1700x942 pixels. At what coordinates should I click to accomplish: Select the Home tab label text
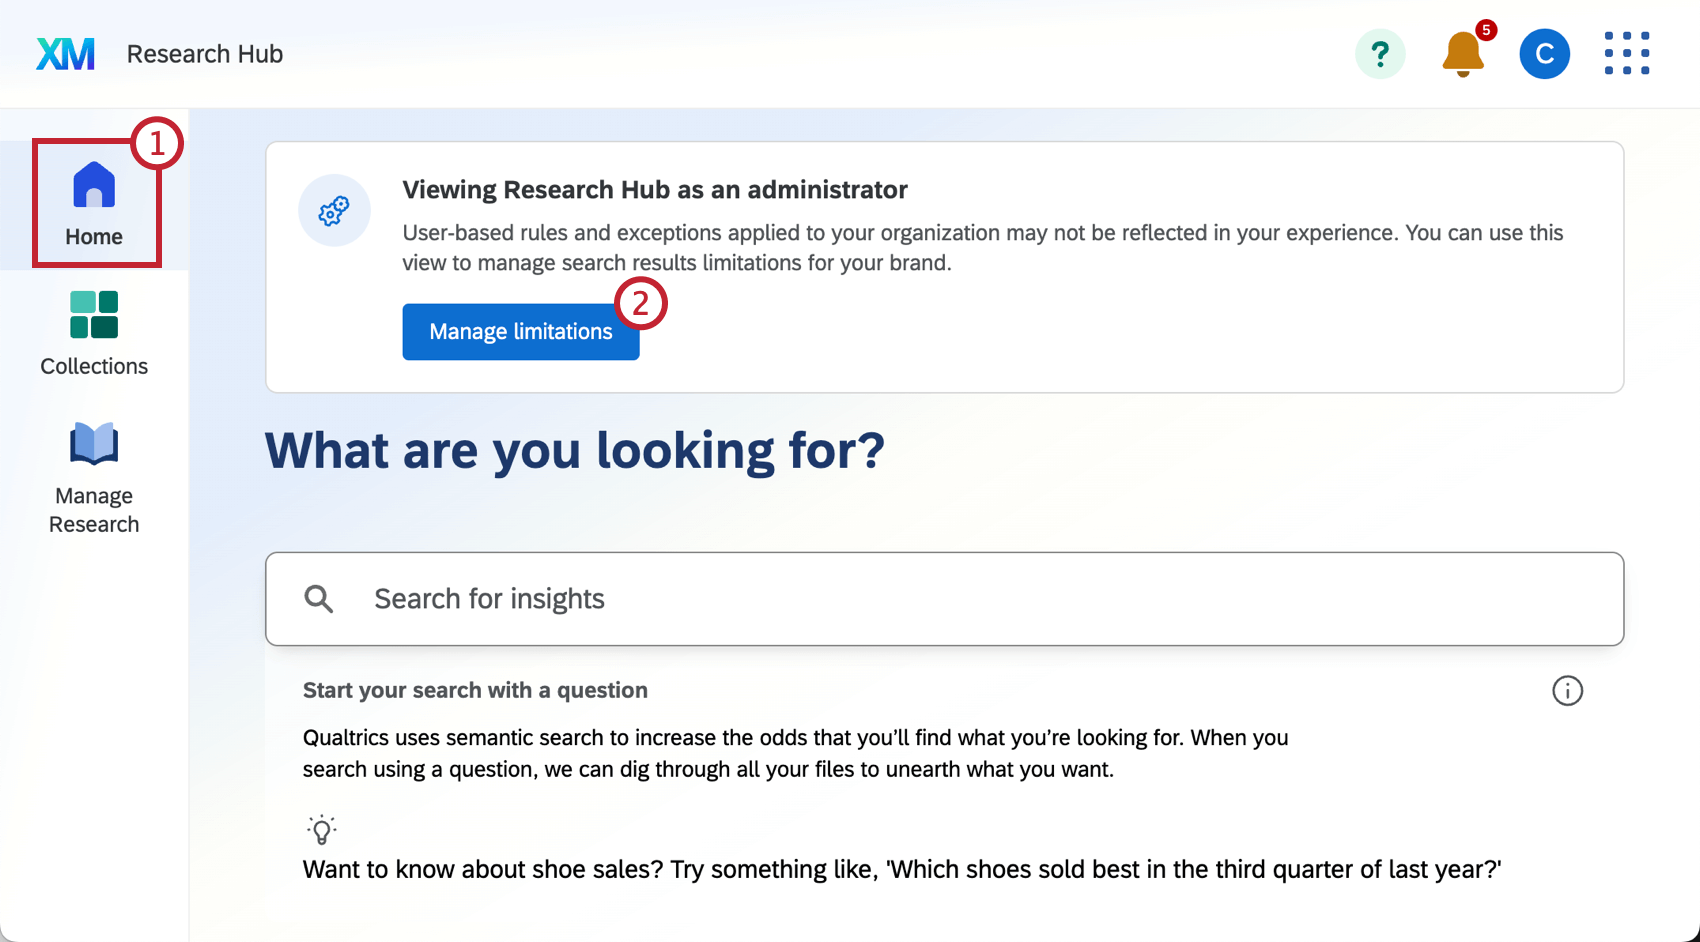[93, 236]
